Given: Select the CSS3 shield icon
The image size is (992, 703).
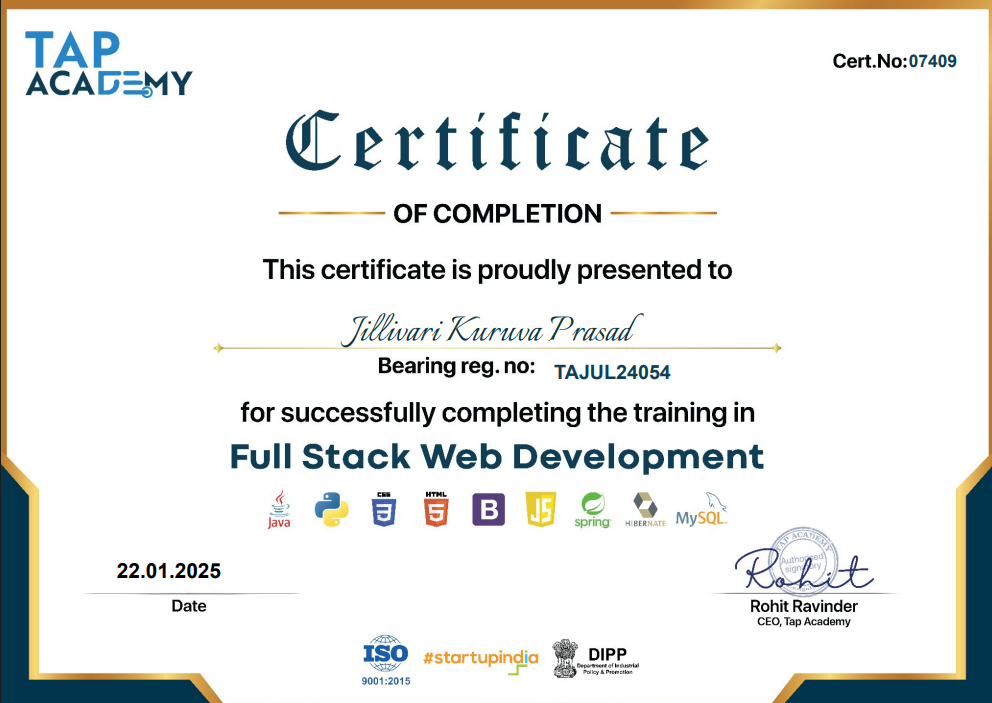Looking at the screenshot, I should (x=383, y=510).
